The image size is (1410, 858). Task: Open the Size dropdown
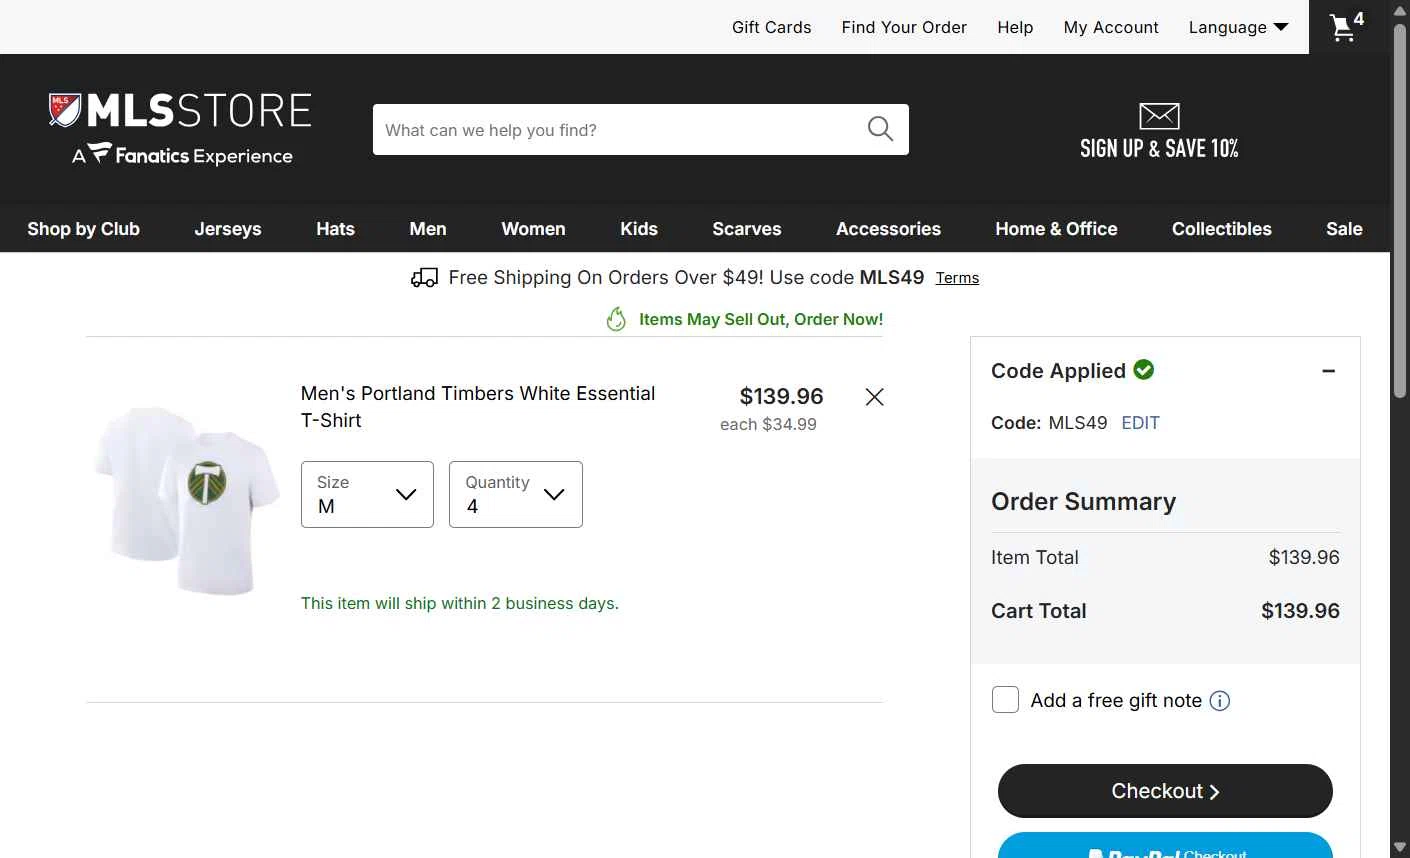[x=367, y=494]
